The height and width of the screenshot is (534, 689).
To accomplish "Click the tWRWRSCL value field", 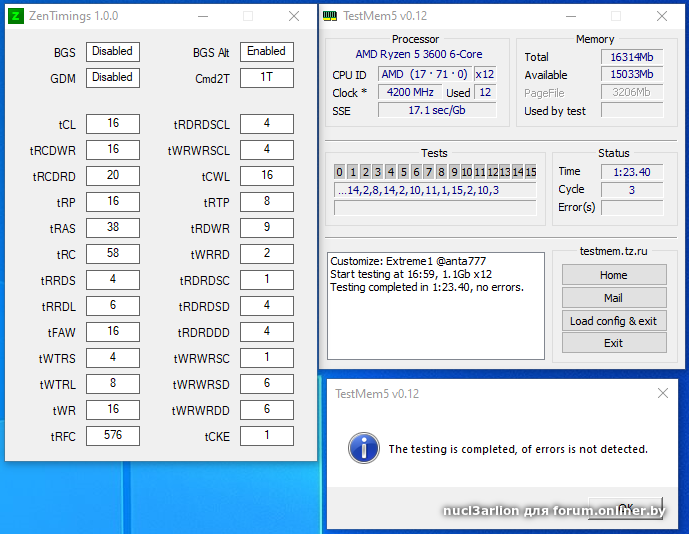I will (x=267, y=150).
